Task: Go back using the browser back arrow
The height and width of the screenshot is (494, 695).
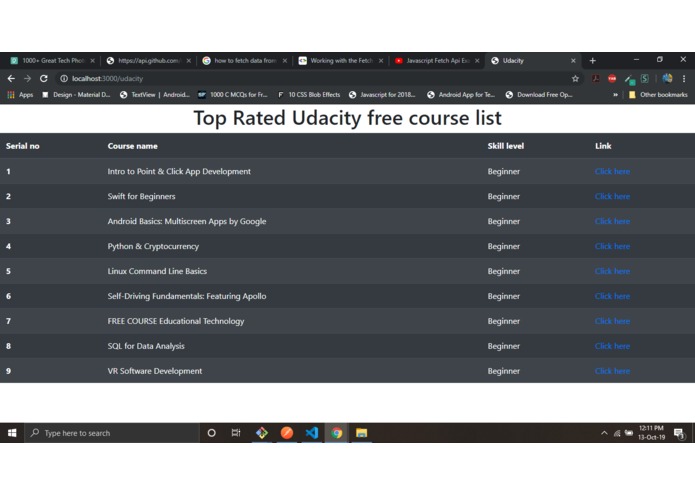Action: pyautogui.click(x=11, y=78)
